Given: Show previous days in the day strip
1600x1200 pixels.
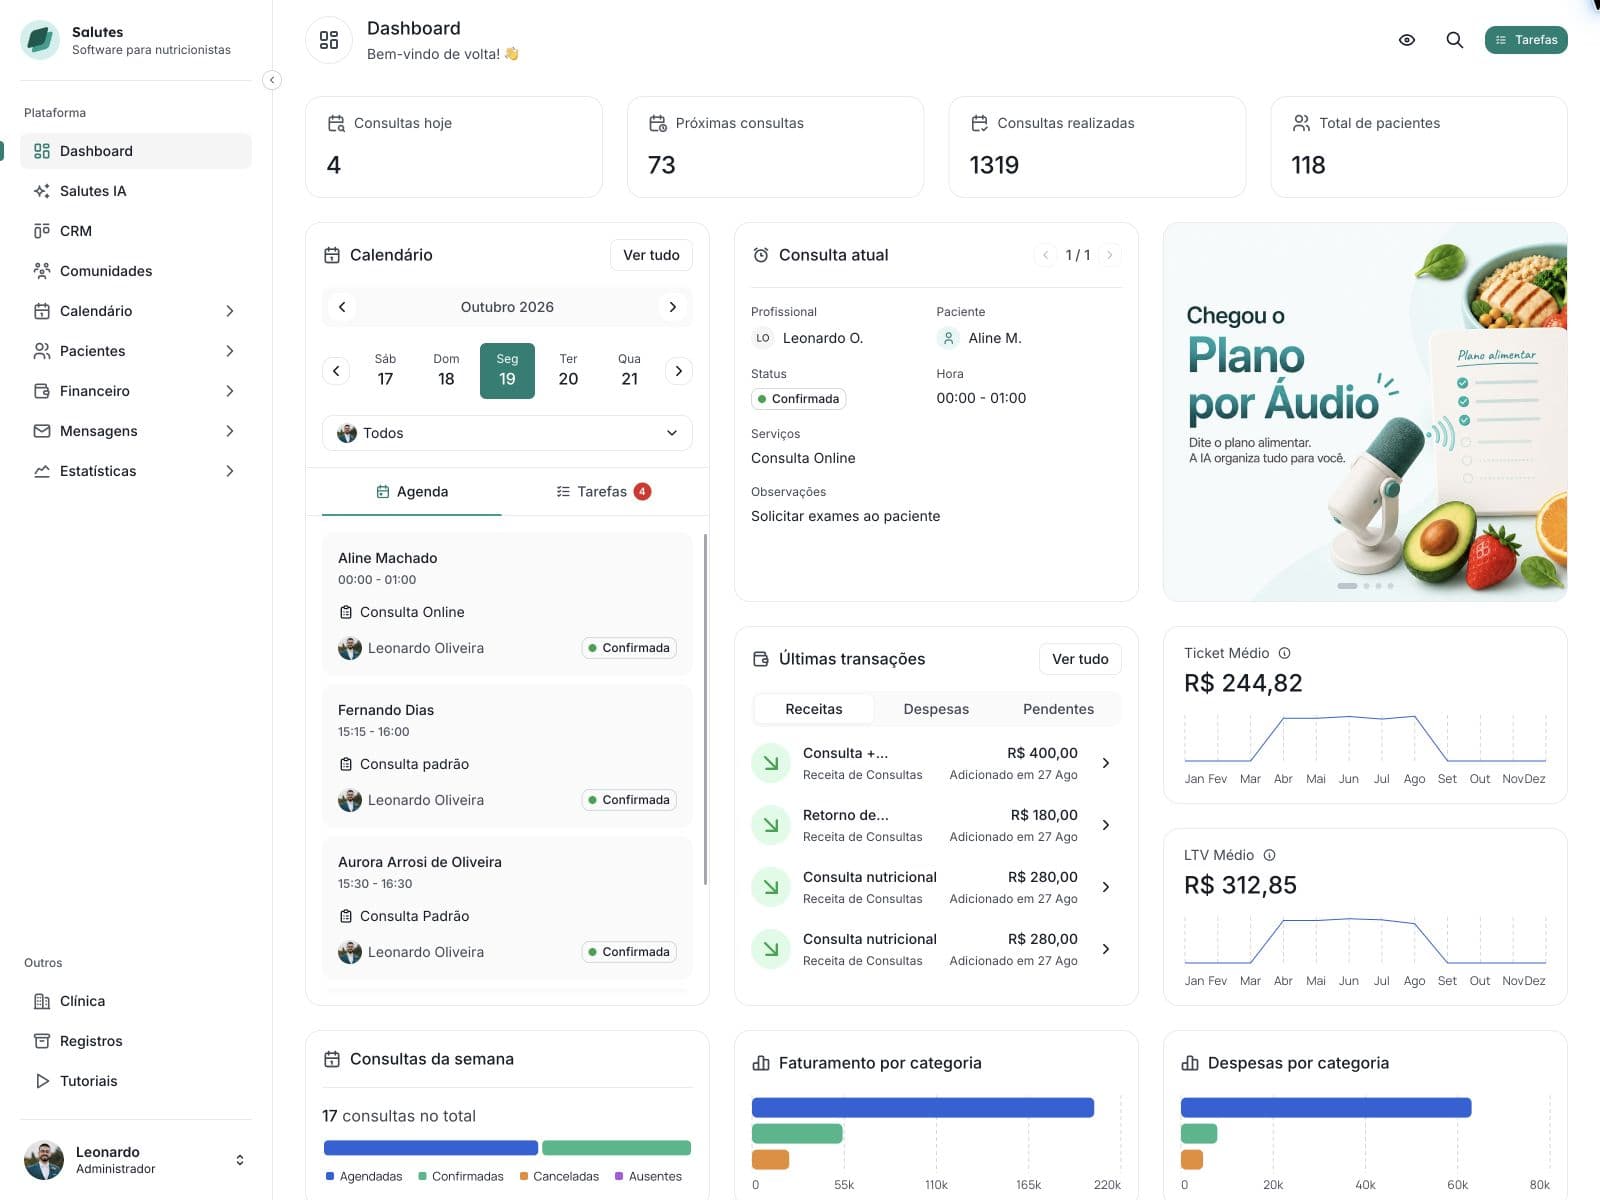Looking at the screenshot, I should pyautogui.click(x=336, y=371).
